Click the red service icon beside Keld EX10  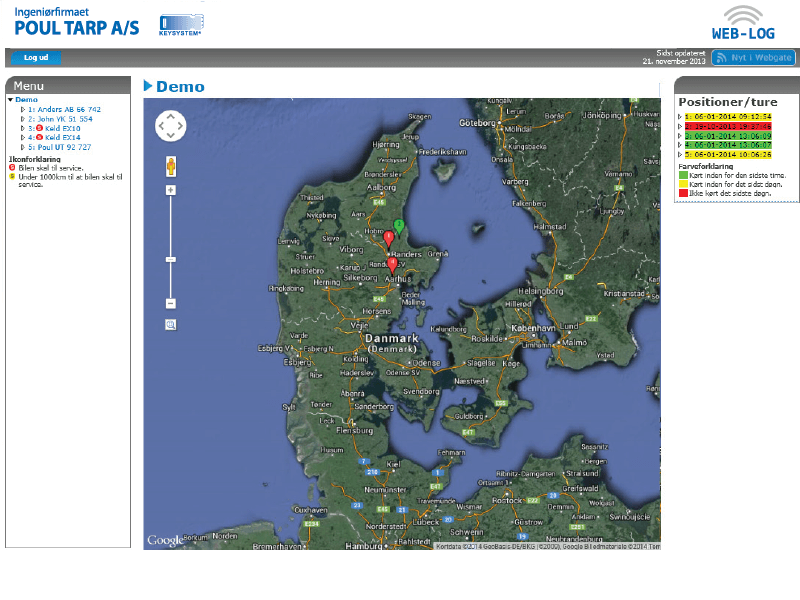(39, 128)
